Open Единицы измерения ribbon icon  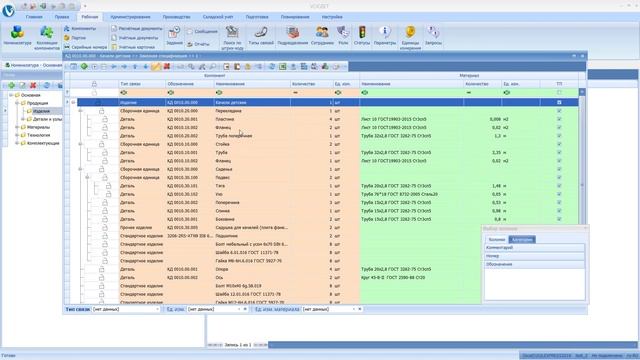(410, 37)
